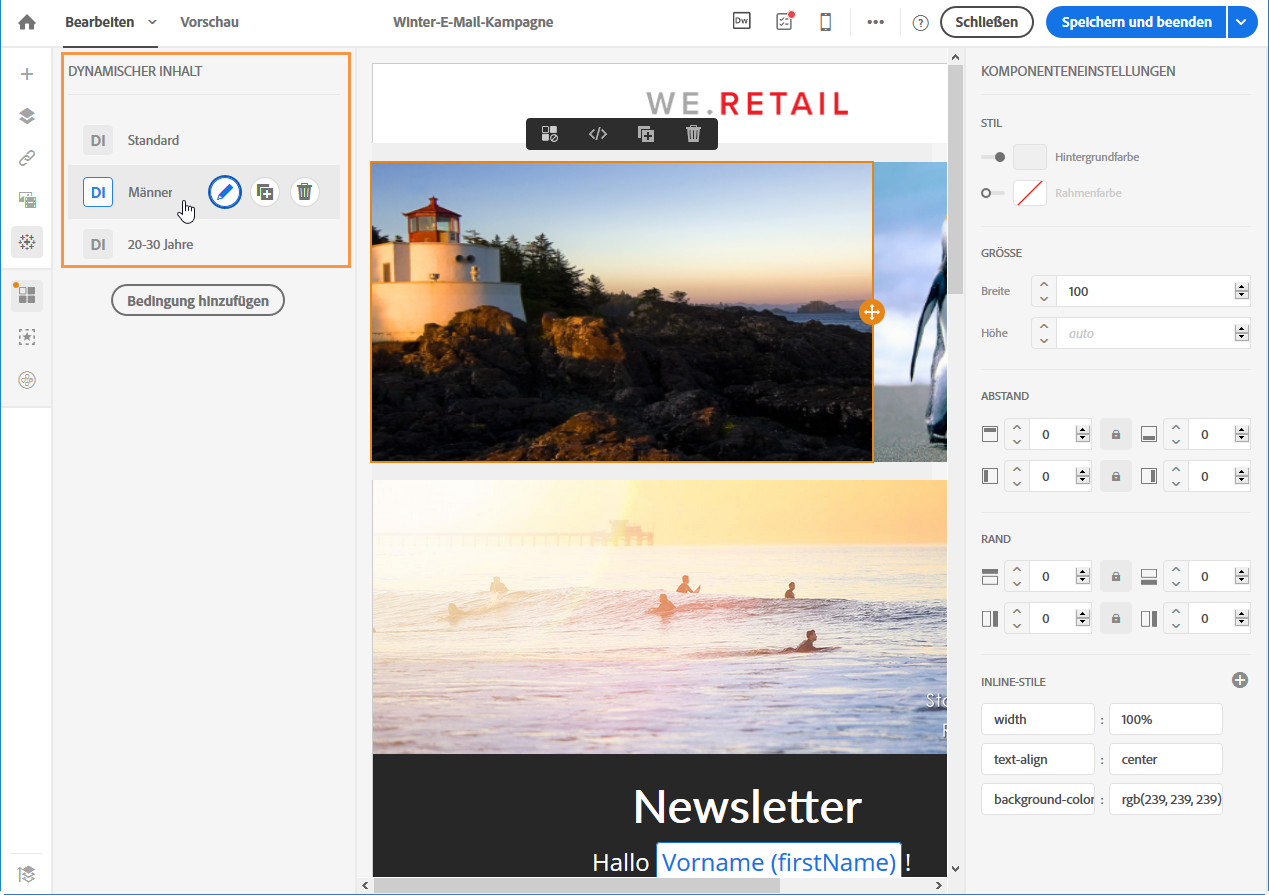1269x895 pixels.
Task: Click the home icon in top bar
Action: click(27, 22)
